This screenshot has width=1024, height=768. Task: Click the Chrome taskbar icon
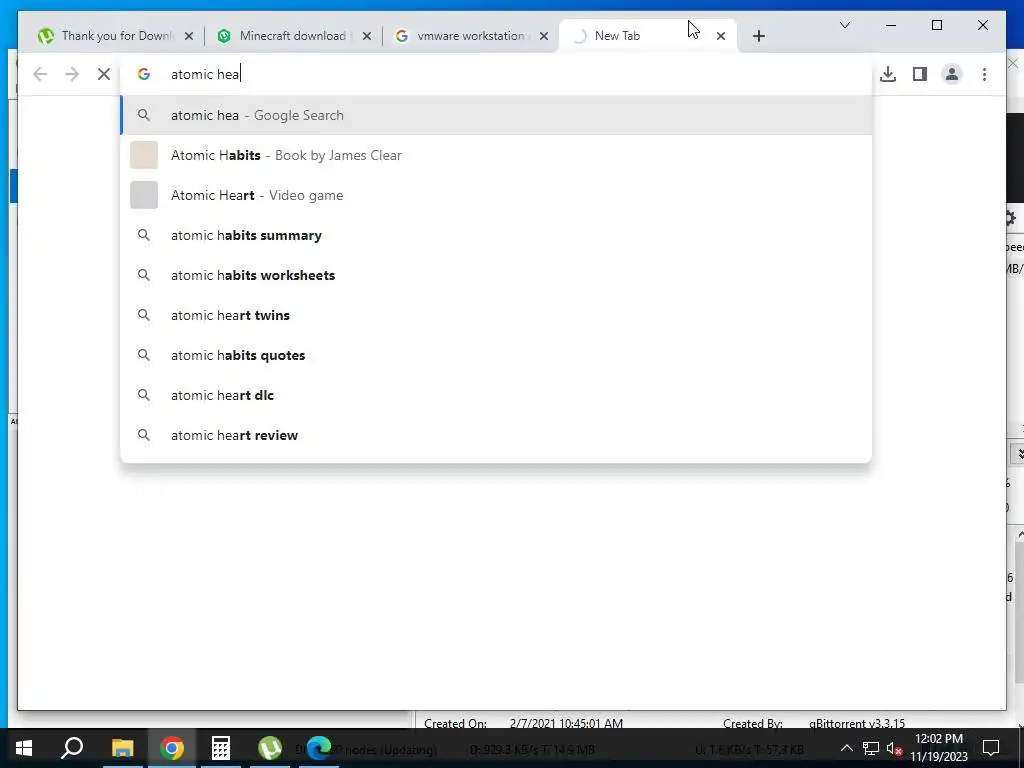(x=172, y=748)
